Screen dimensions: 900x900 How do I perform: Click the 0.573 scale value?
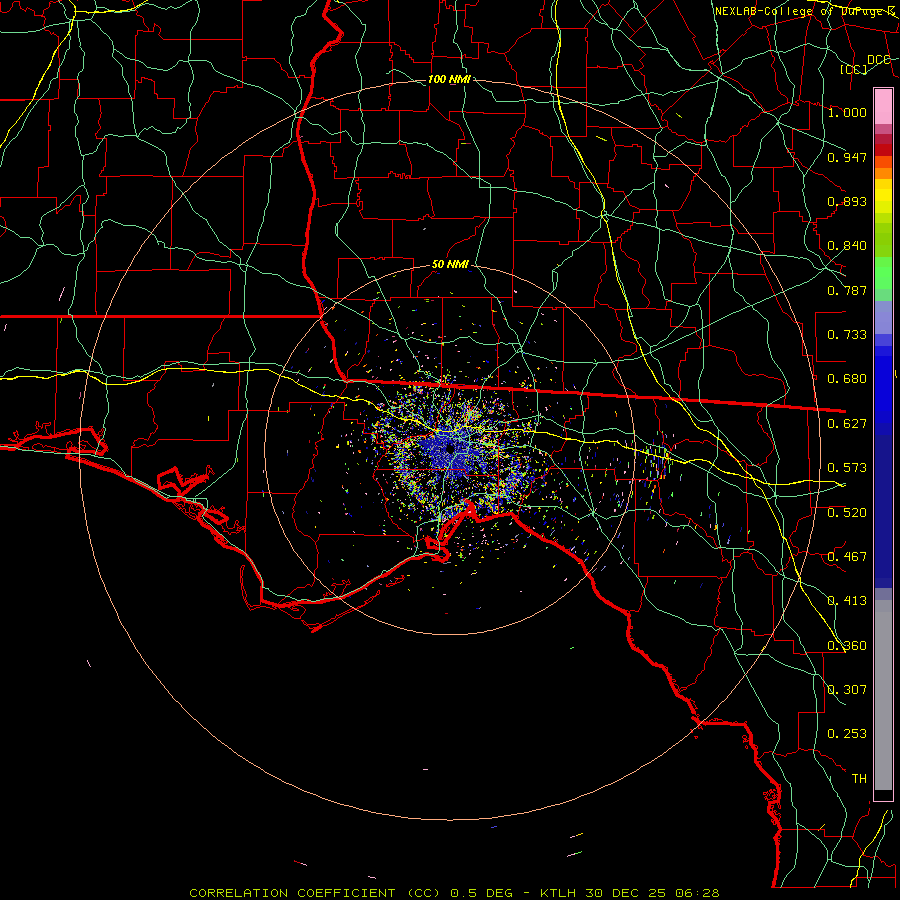coord(847,468)
